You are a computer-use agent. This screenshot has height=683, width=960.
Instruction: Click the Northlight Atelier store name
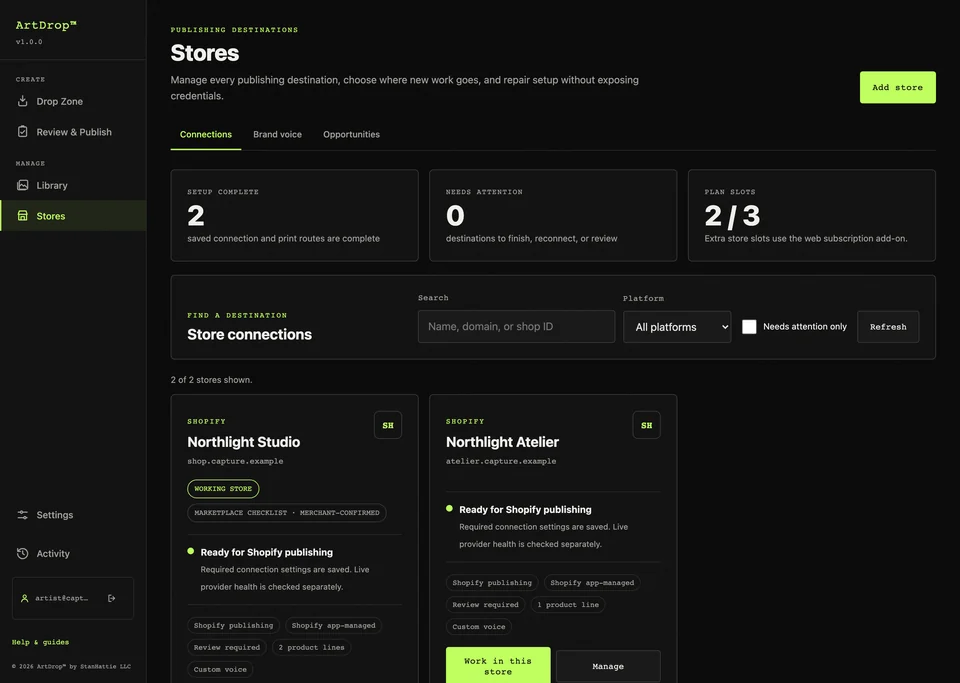pos(502,442)
